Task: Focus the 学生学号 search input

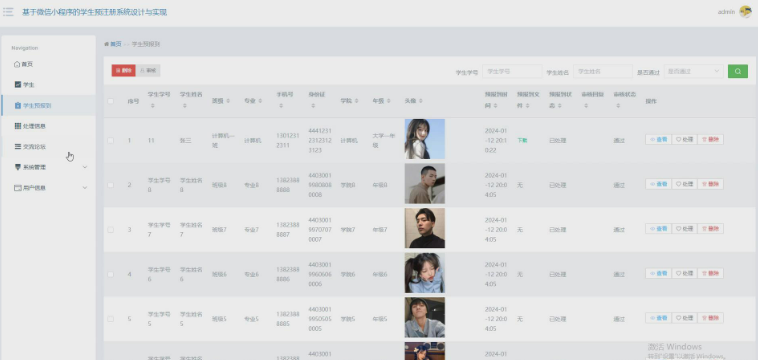Action: tap(512, 71)
